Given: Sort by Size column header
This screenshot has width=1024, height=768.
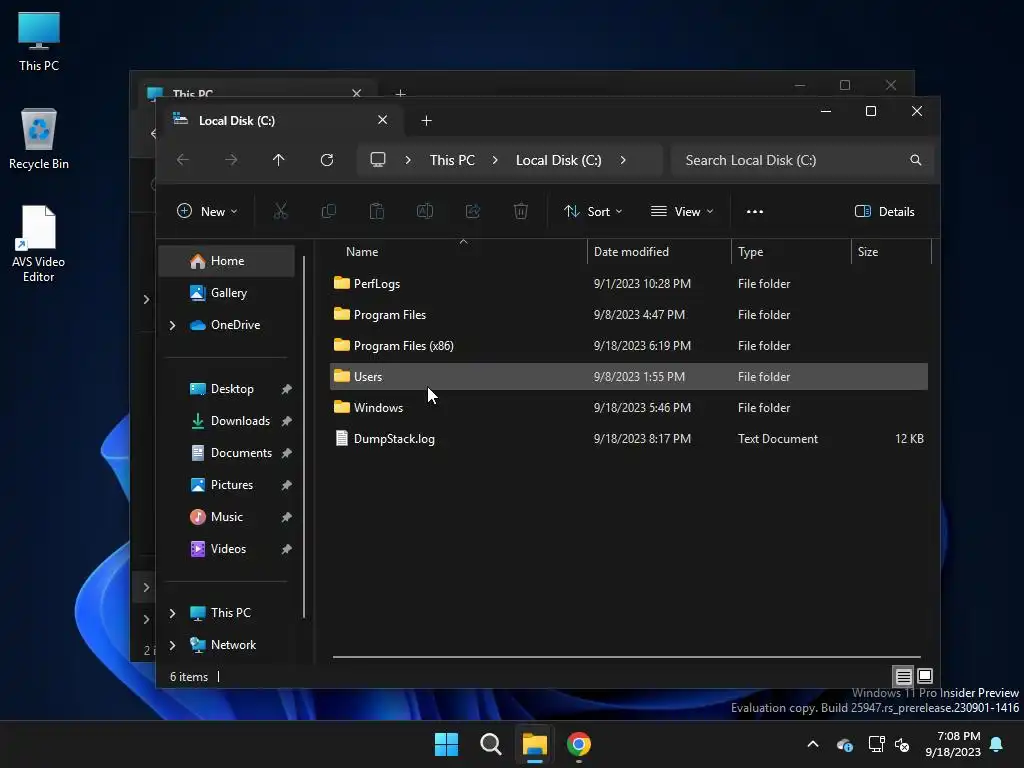Looking at the screenshot, I should point(891,251).
